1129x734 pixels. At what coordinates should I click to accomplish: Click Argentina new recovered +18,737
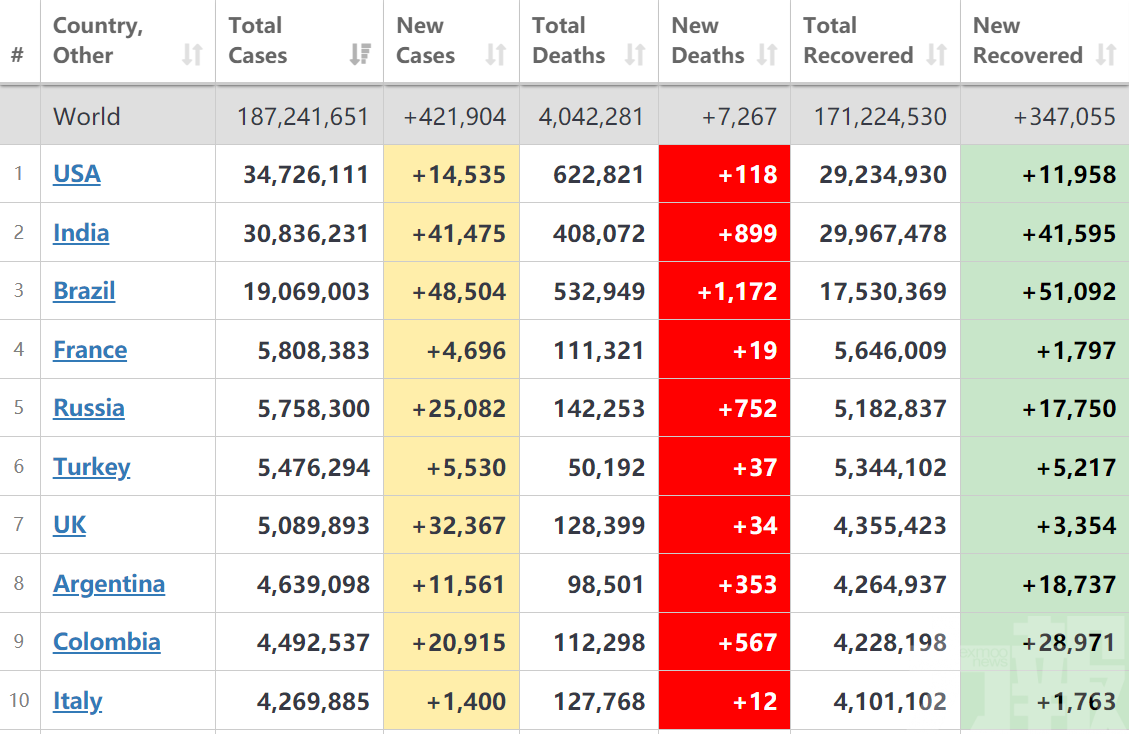[1069, 585]
